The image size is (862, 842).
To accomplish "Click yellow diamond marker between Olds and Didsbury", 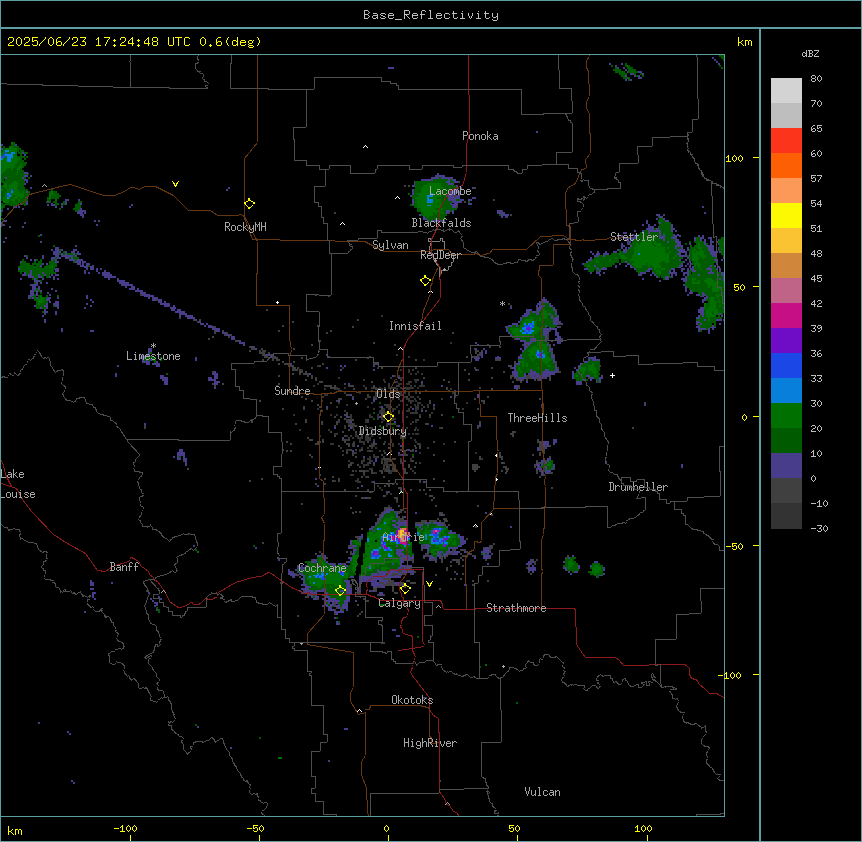I will point(388,417).
